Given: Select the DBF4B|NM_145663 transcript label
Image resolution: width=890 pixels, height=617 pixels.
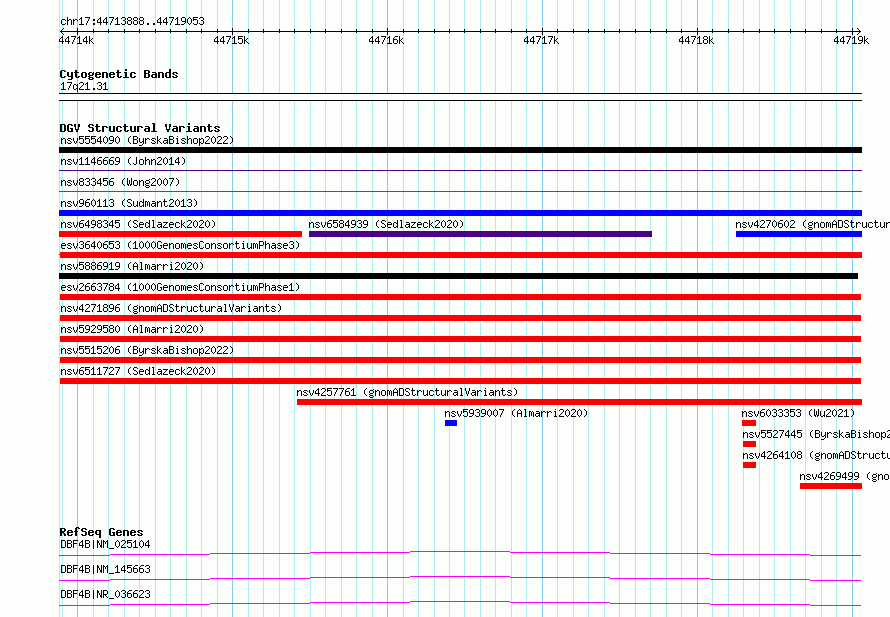Looking at the screenshot, I should [x=105, y=569].
